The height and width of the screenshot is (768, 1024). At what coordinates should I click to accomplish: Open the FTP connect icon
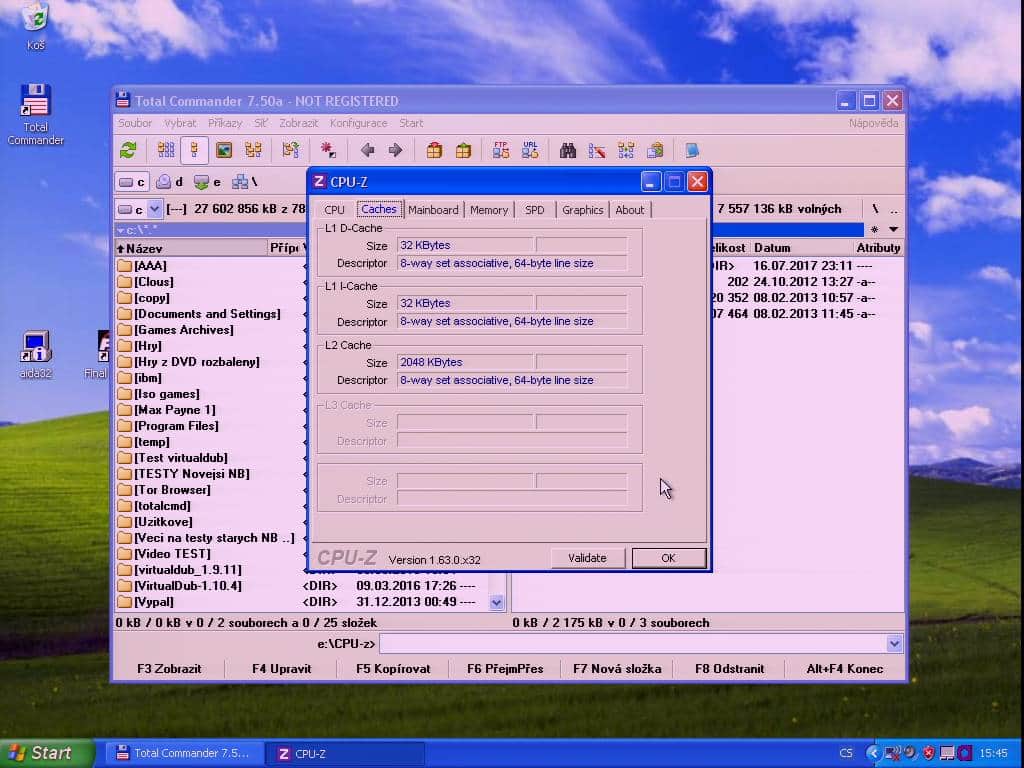502,151
